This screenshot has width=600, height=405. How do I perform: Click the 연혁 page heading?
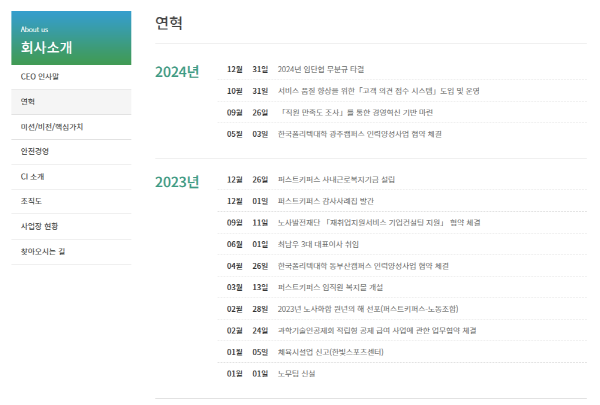169,23
